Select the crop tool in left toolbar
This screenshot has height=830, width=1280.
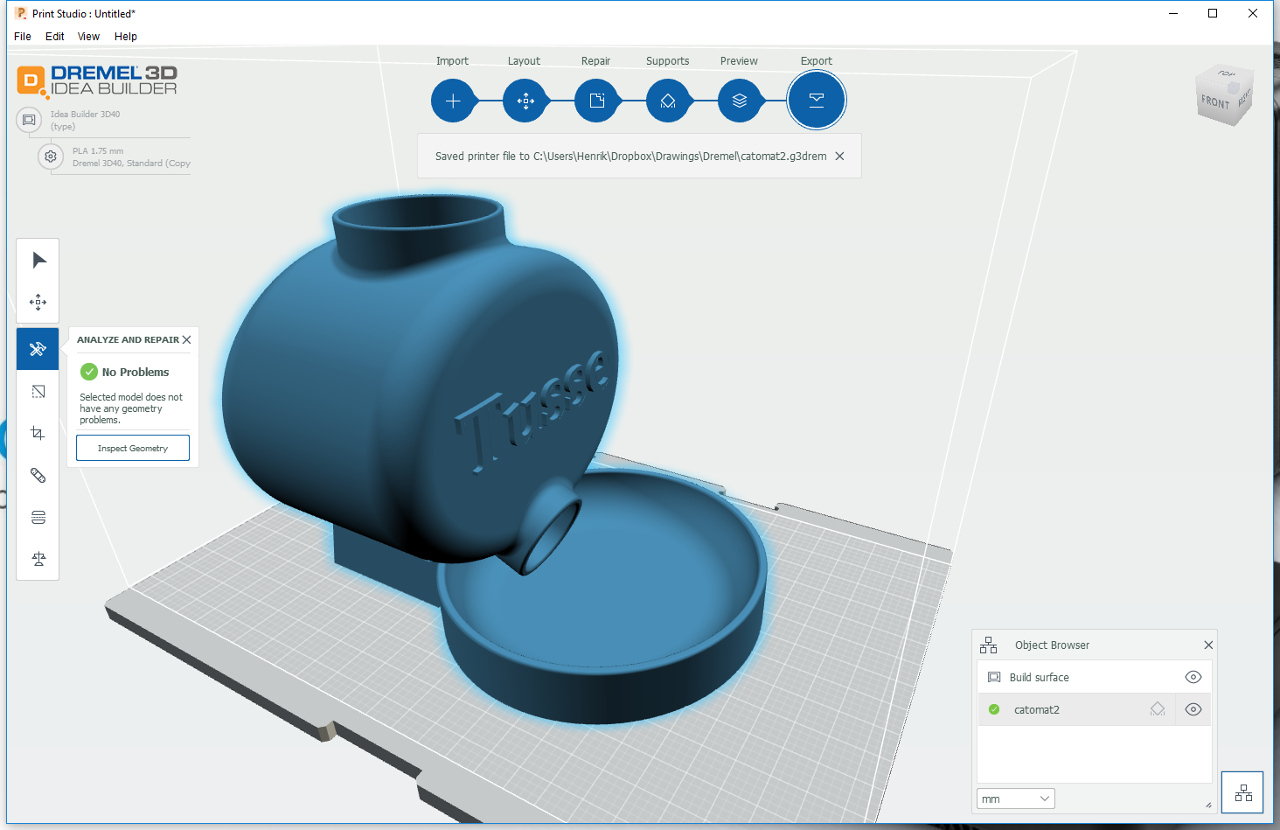[x=38, y=433]
